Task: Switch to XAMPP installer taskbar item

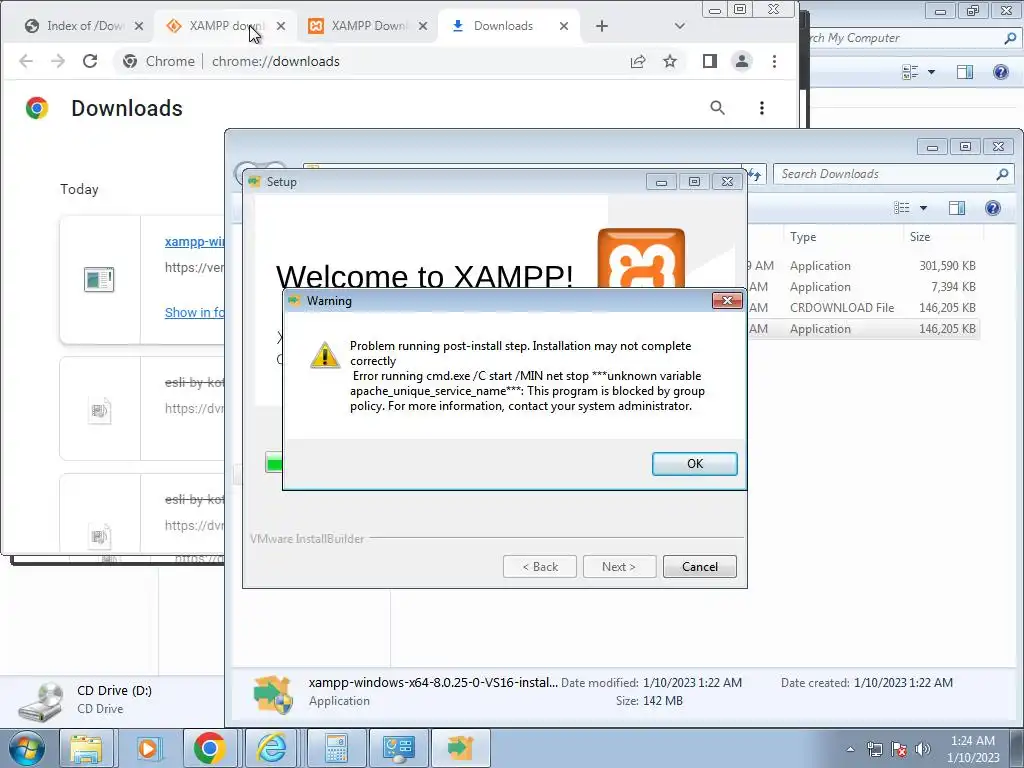Action: click(460, 748)
